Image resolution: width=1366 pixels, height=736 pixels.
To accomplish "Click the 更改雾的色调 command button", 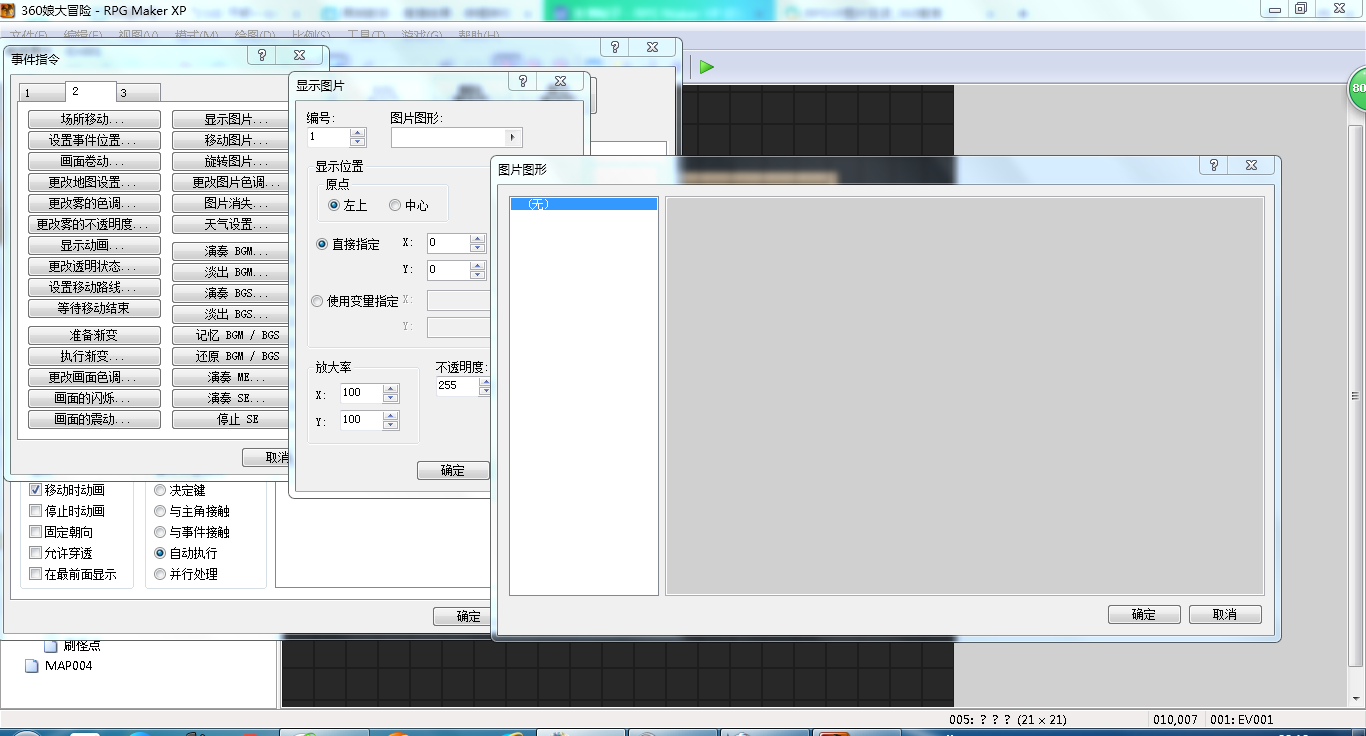I will tap(94, 204).
